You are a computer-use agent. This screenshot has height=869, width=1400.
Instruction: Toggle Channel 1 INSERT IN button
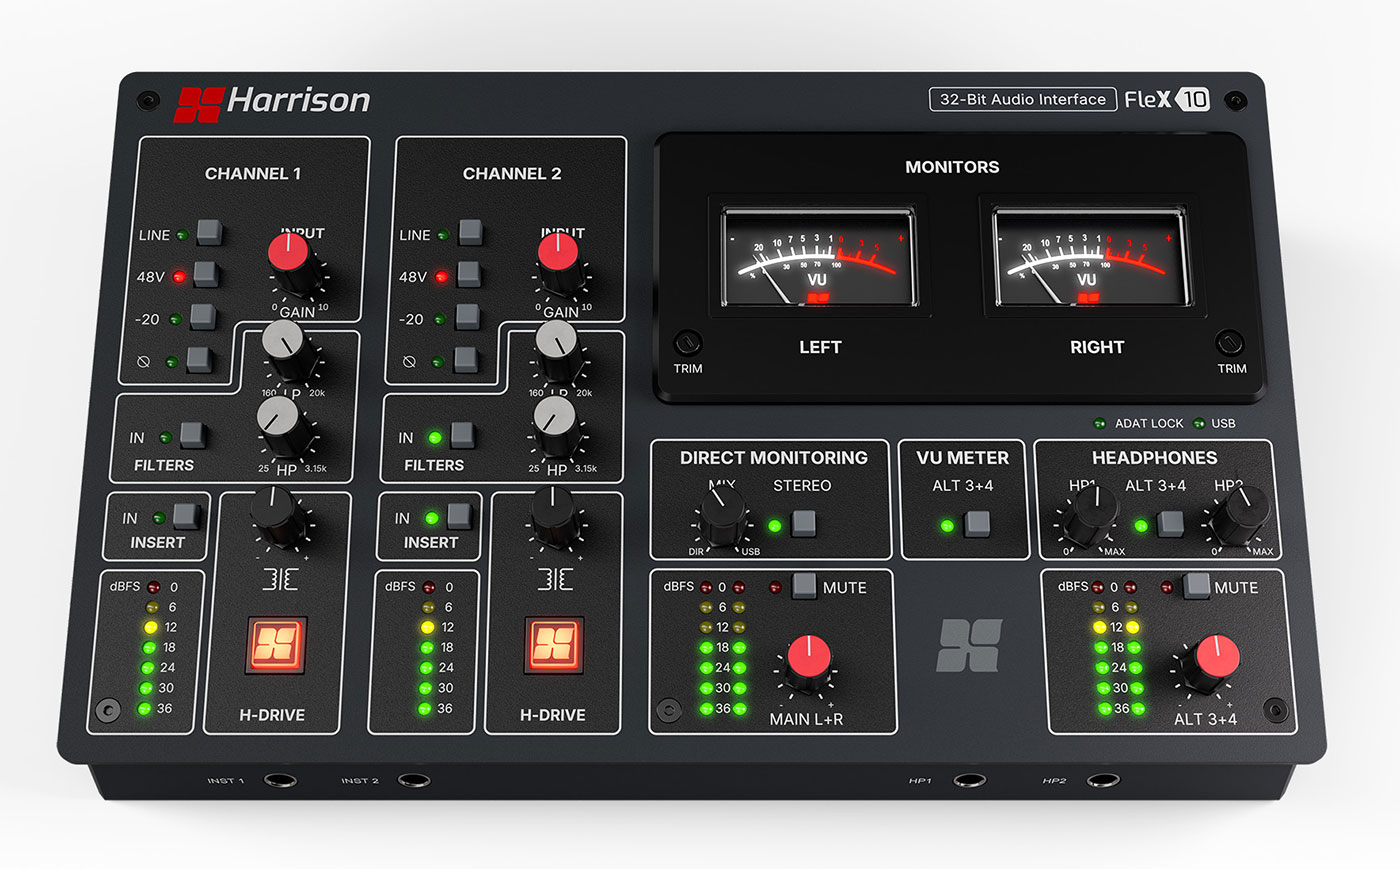(186, 516)
